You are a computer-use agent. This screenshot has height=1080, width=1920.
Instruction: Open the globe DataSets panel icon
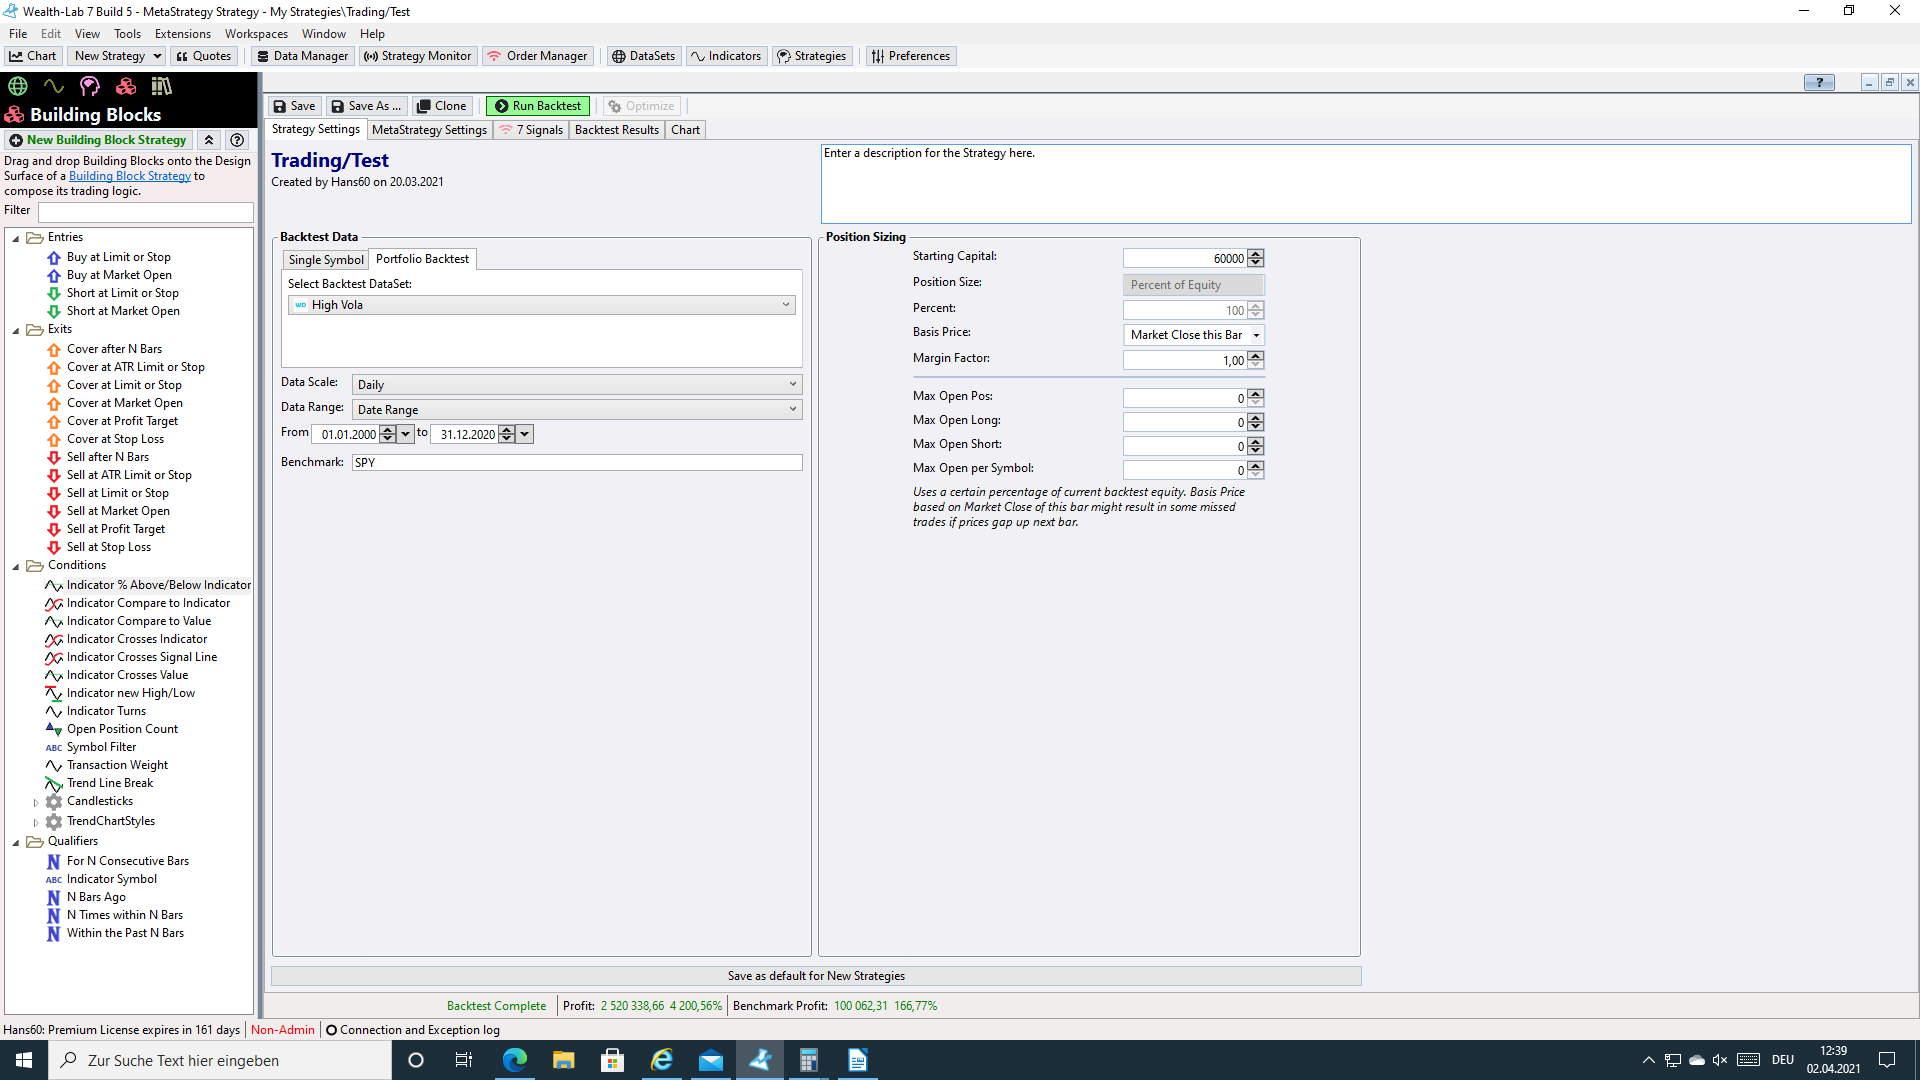(18, 86)
